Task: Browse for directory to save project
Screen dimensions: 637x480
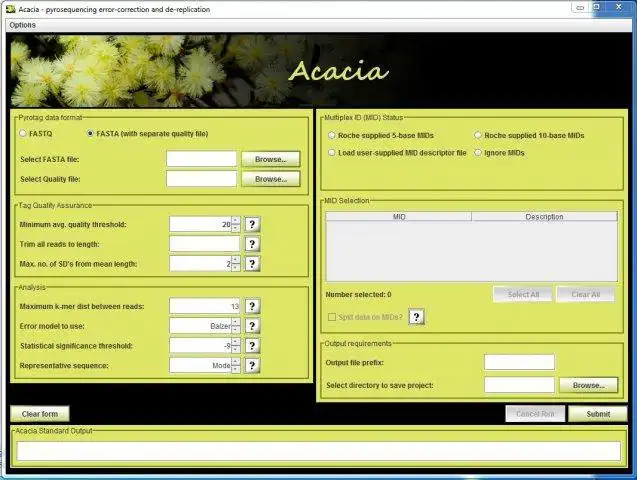Action: [x=589, y=385]
